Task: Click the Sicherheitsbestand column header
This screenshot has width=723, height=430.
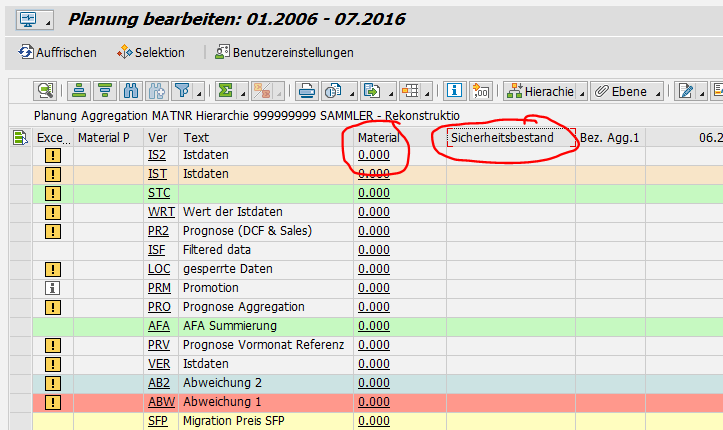Action: (x=502, y=137)
